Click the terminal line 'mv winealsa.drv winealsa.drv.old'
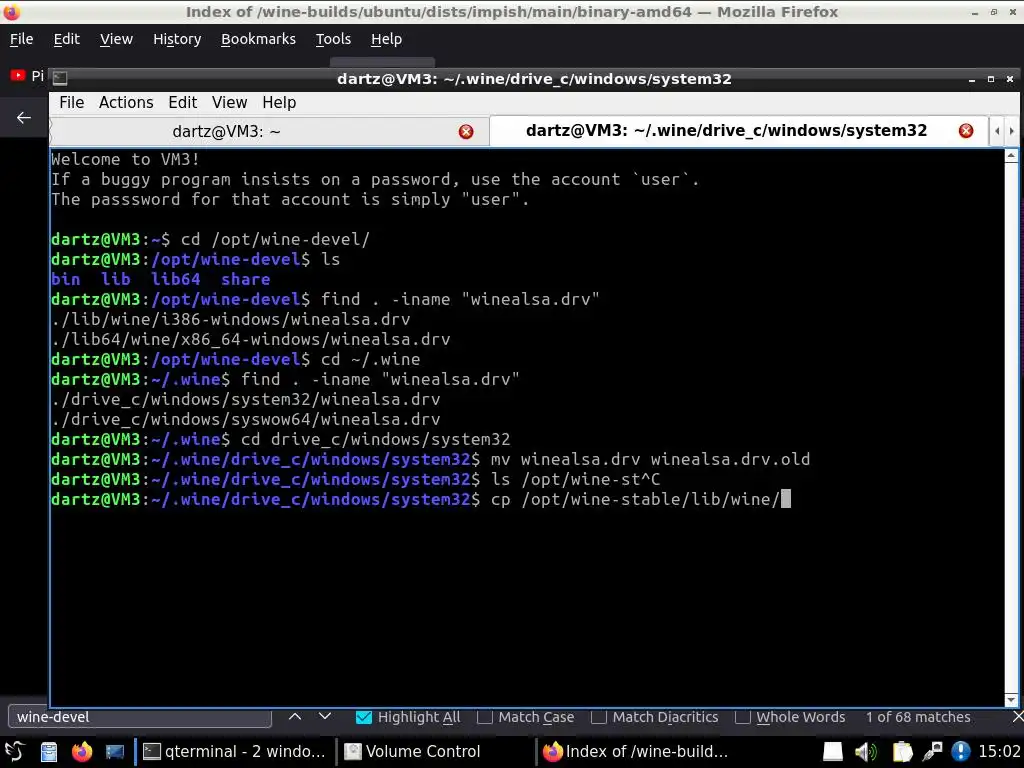Screen dimensions: 1024x768 click(650, 460)
